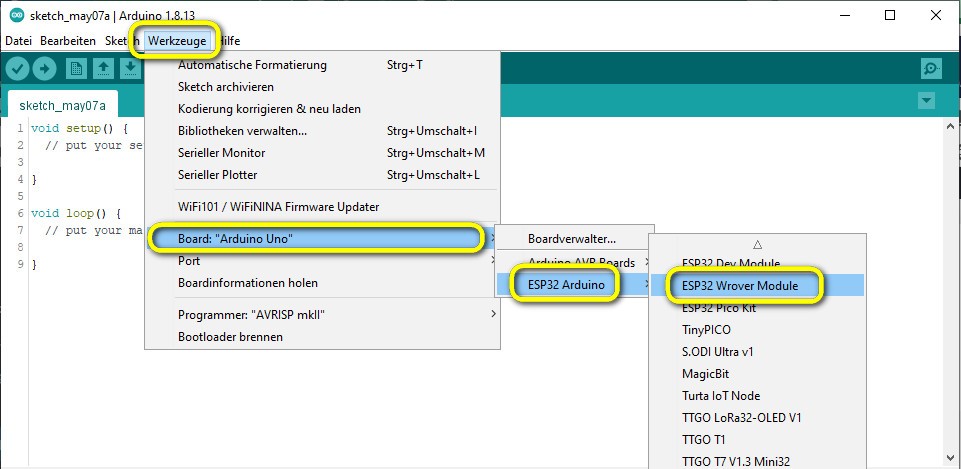Click code line 'void setup() {'
The height and width of the screenshot is (469, 961).
coord(79,129)
